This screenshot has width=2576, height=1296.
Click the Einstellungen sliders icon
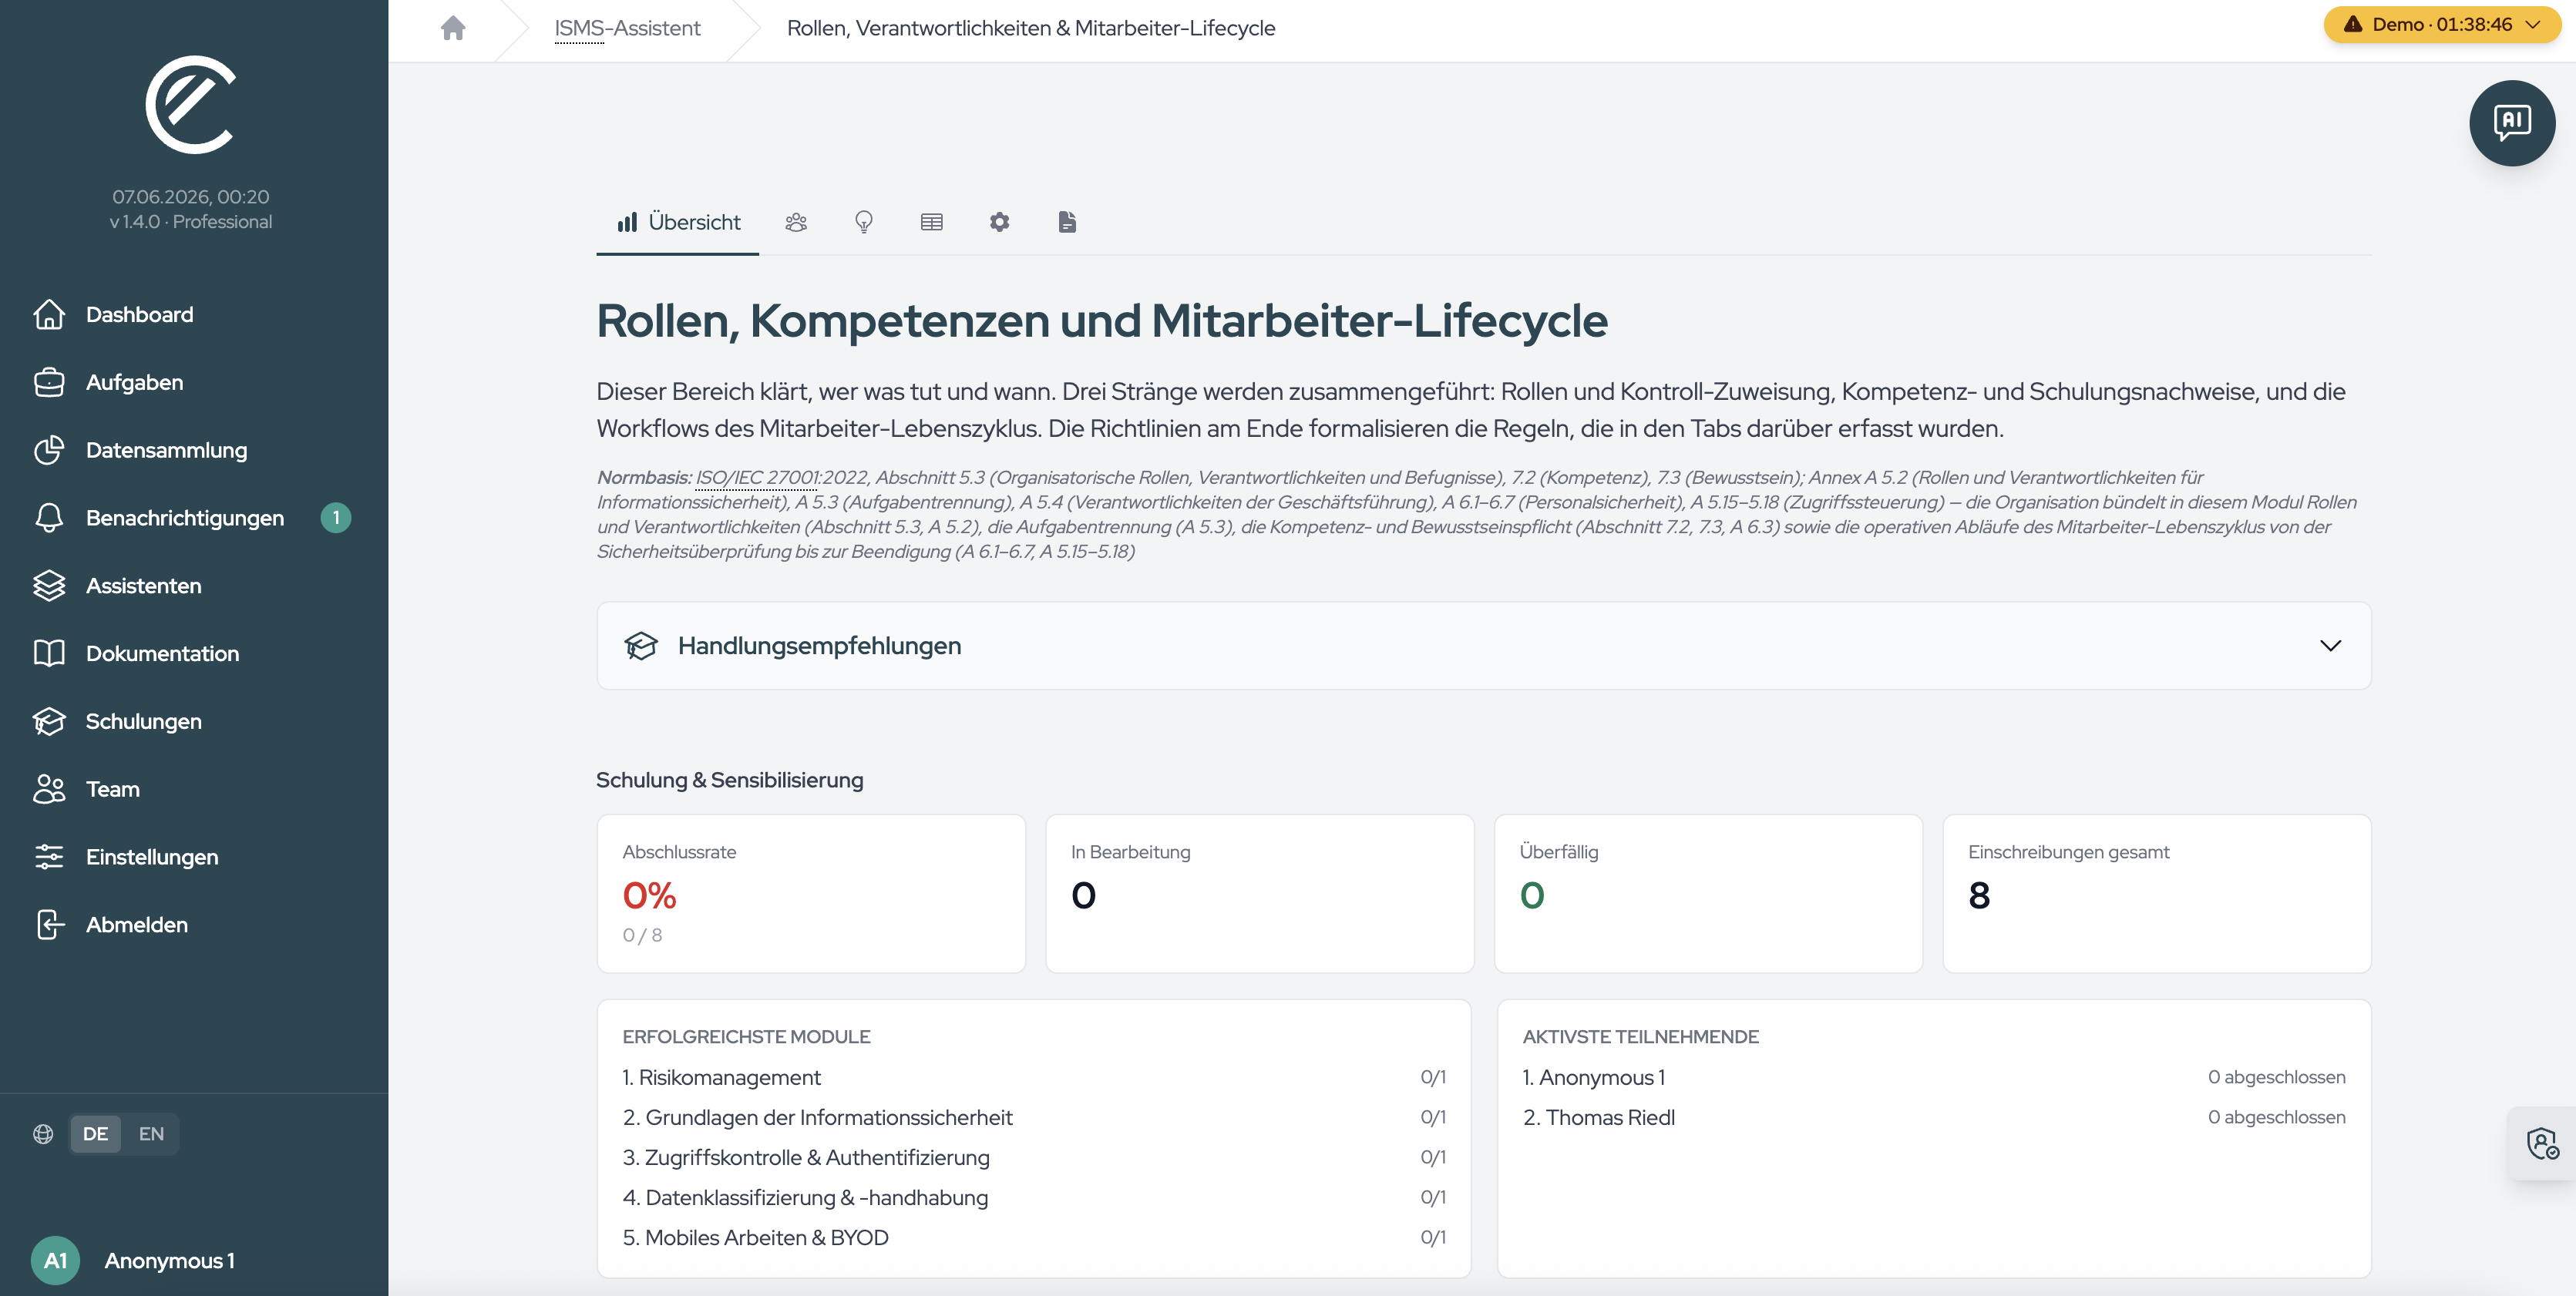point(49,857)
